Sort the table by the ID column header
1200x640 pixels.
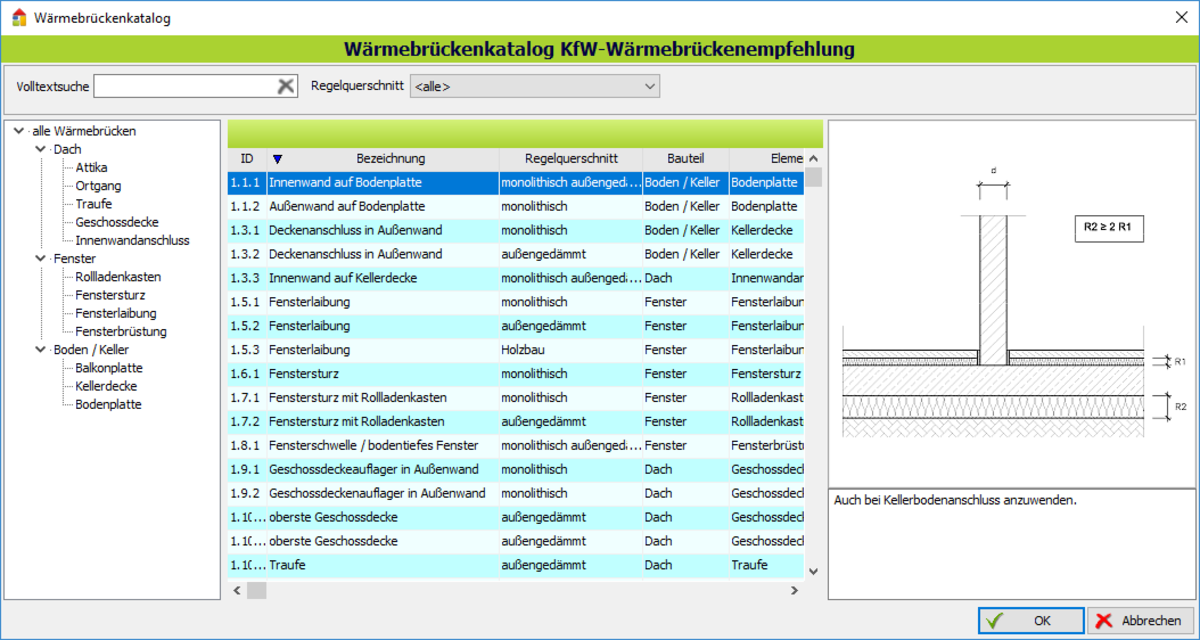(x=247, y=159)
